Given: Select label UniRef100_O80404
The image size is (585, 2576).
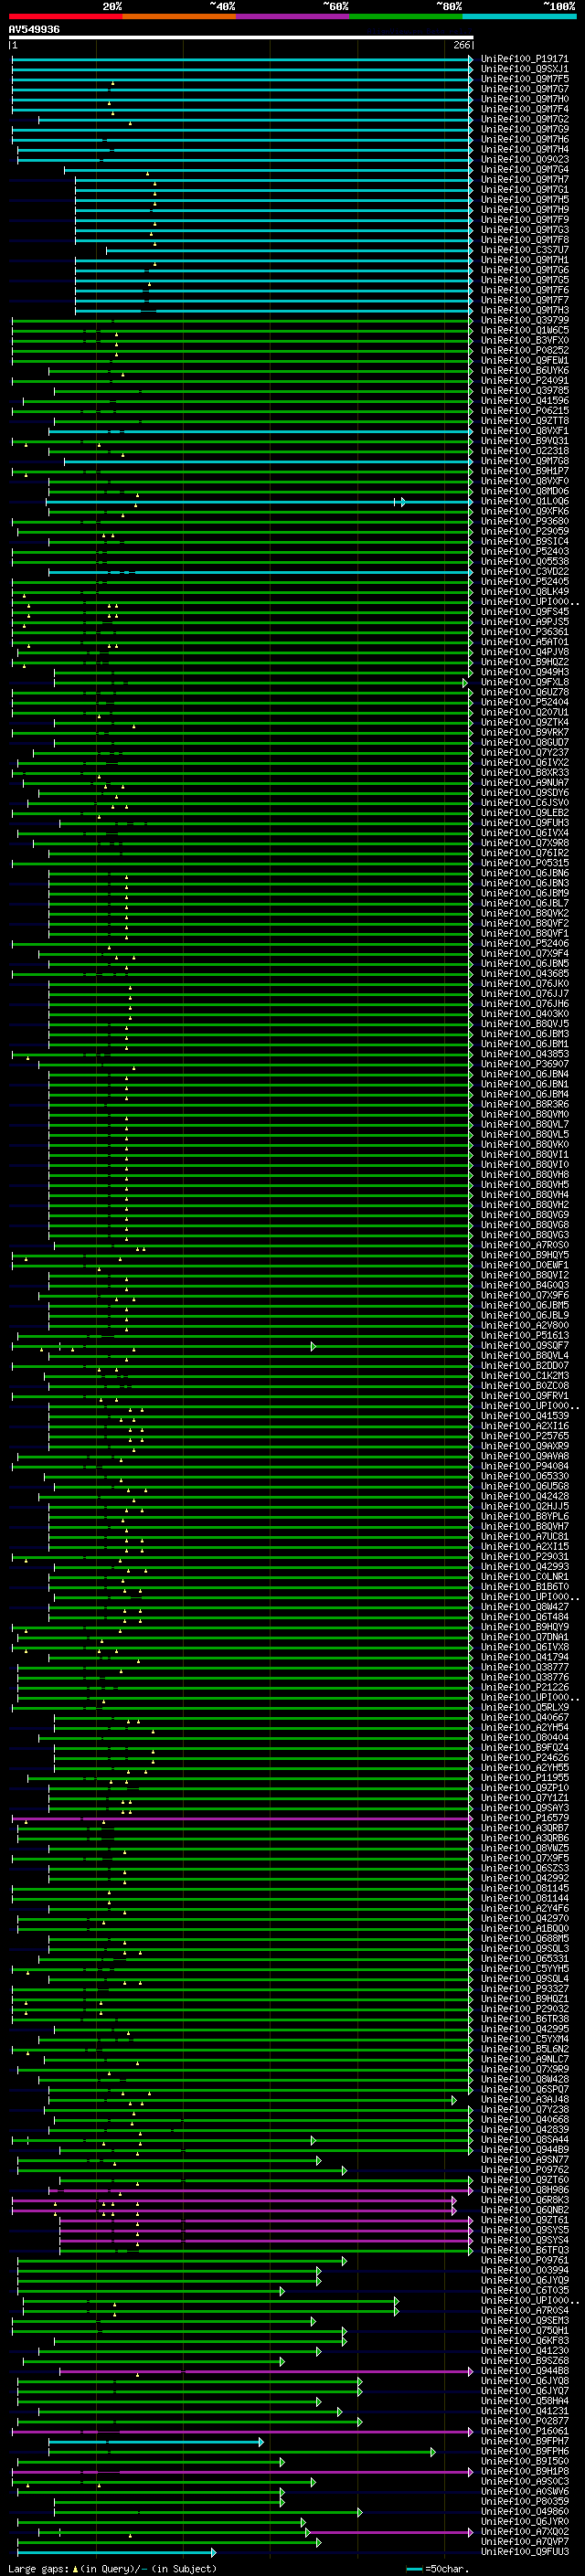Looking at the screenshot, I should [x=525, y=1738].
